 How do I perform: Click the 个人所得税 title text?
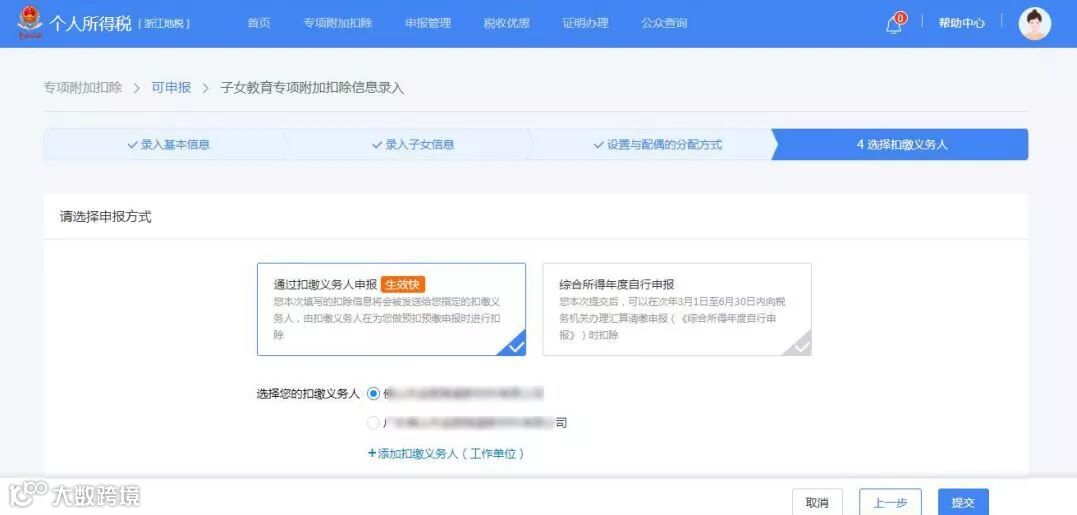point(90,23)
